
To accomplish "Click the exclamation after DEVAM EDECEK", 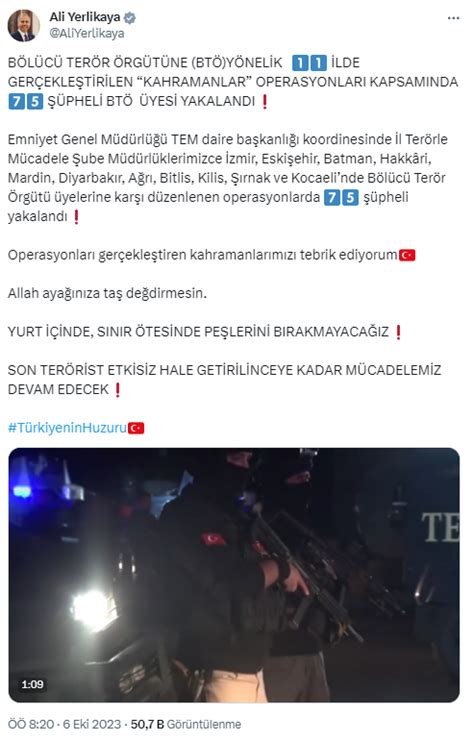I will (x=118, y=390).
